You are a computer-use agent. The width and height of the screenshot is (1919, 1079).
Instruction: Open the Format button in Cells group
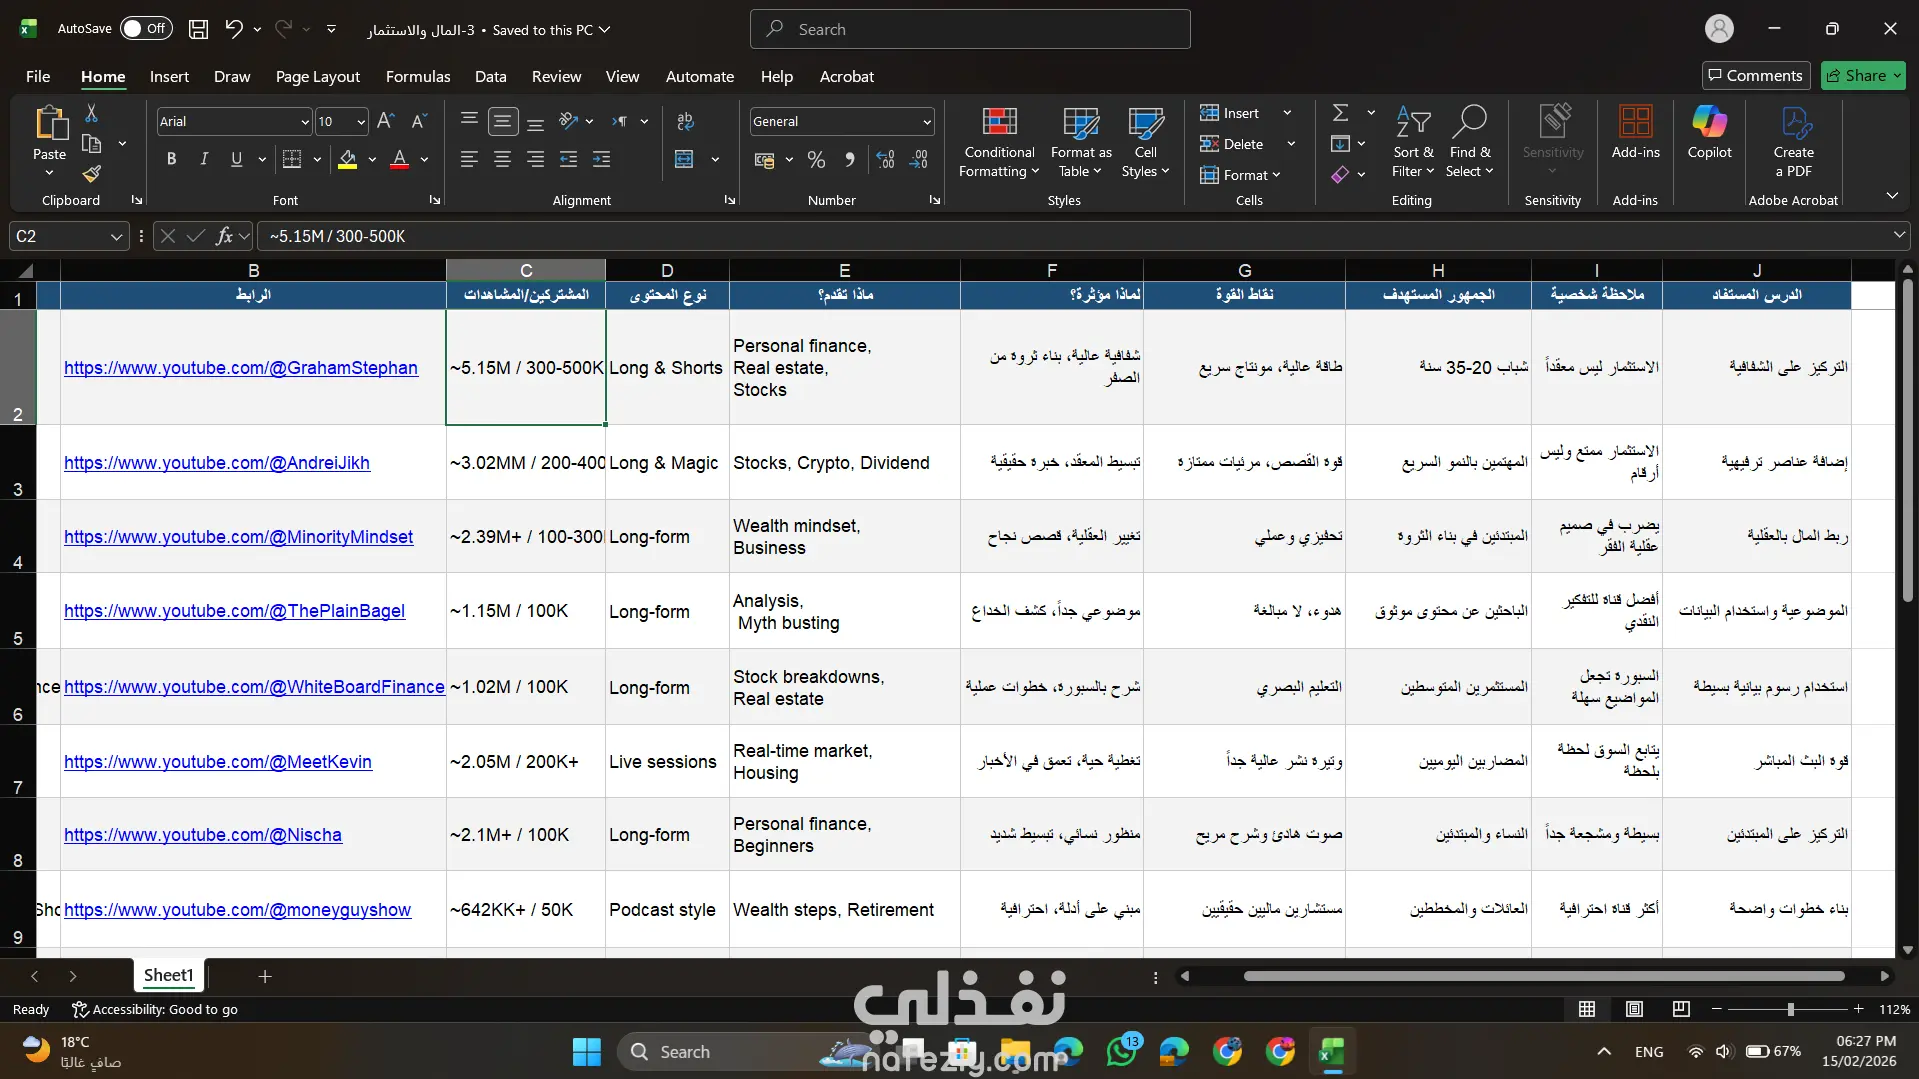[1240, 175]
